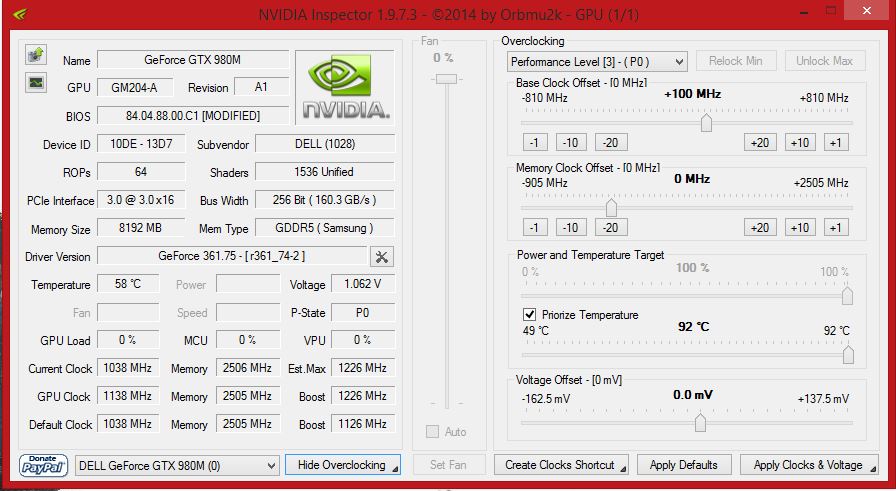
Task: Decrease base clock offset by -10
Action: (x=571, y=142)
